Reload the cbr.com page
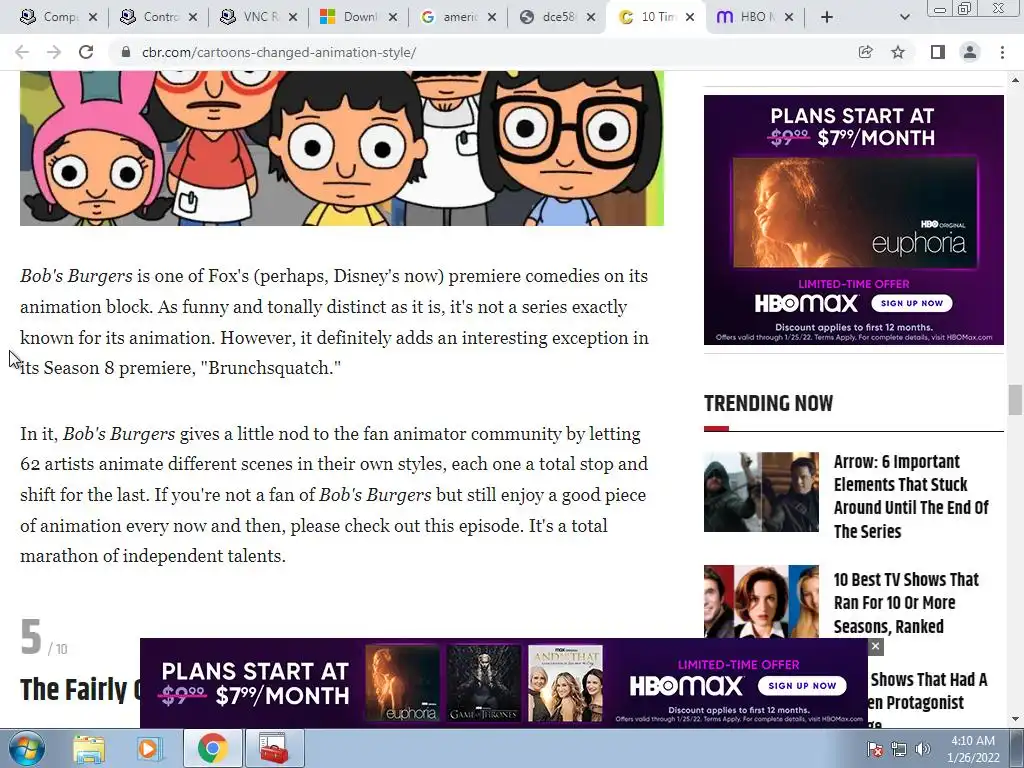Image resolution: width=1024 pixels, height=768 pixels. 86,52
